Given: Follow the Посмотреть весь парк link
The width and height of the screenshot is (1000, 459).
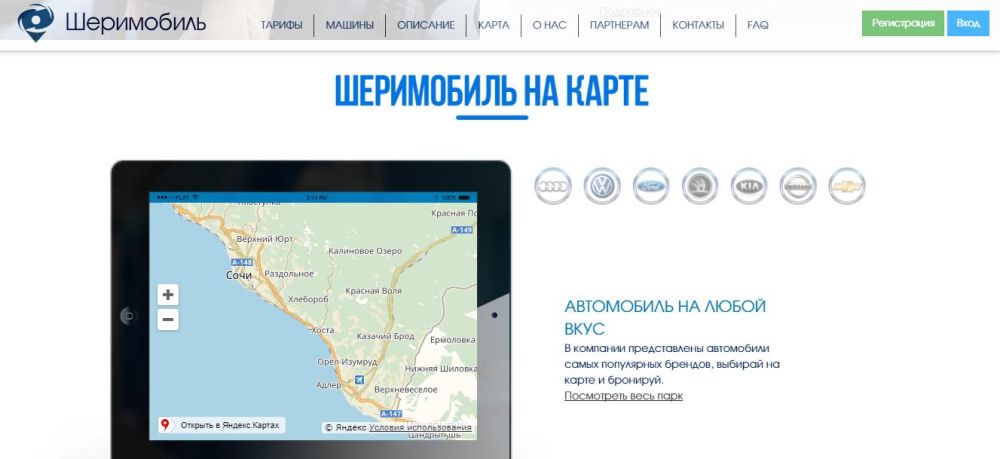Looking at the screenshot, I should click(623, 396).
